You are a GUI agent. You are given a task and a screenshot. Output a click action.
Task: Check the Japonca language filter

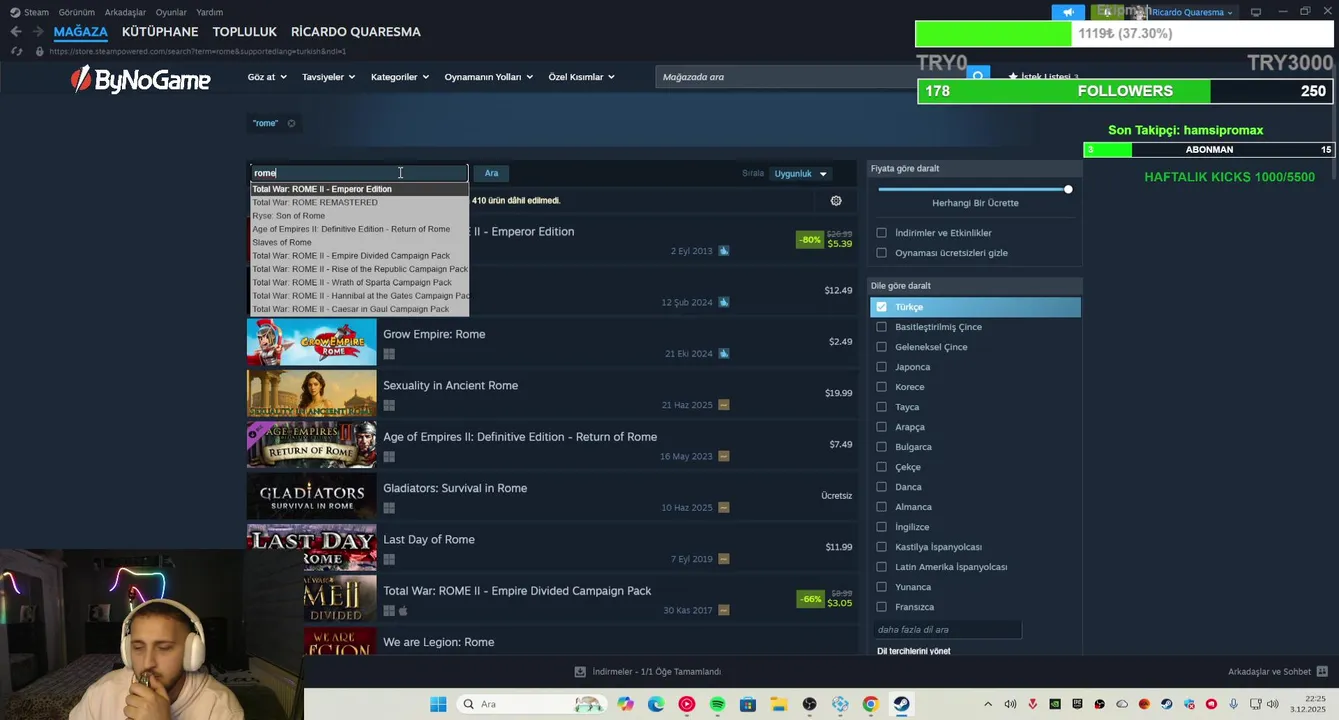881,367
